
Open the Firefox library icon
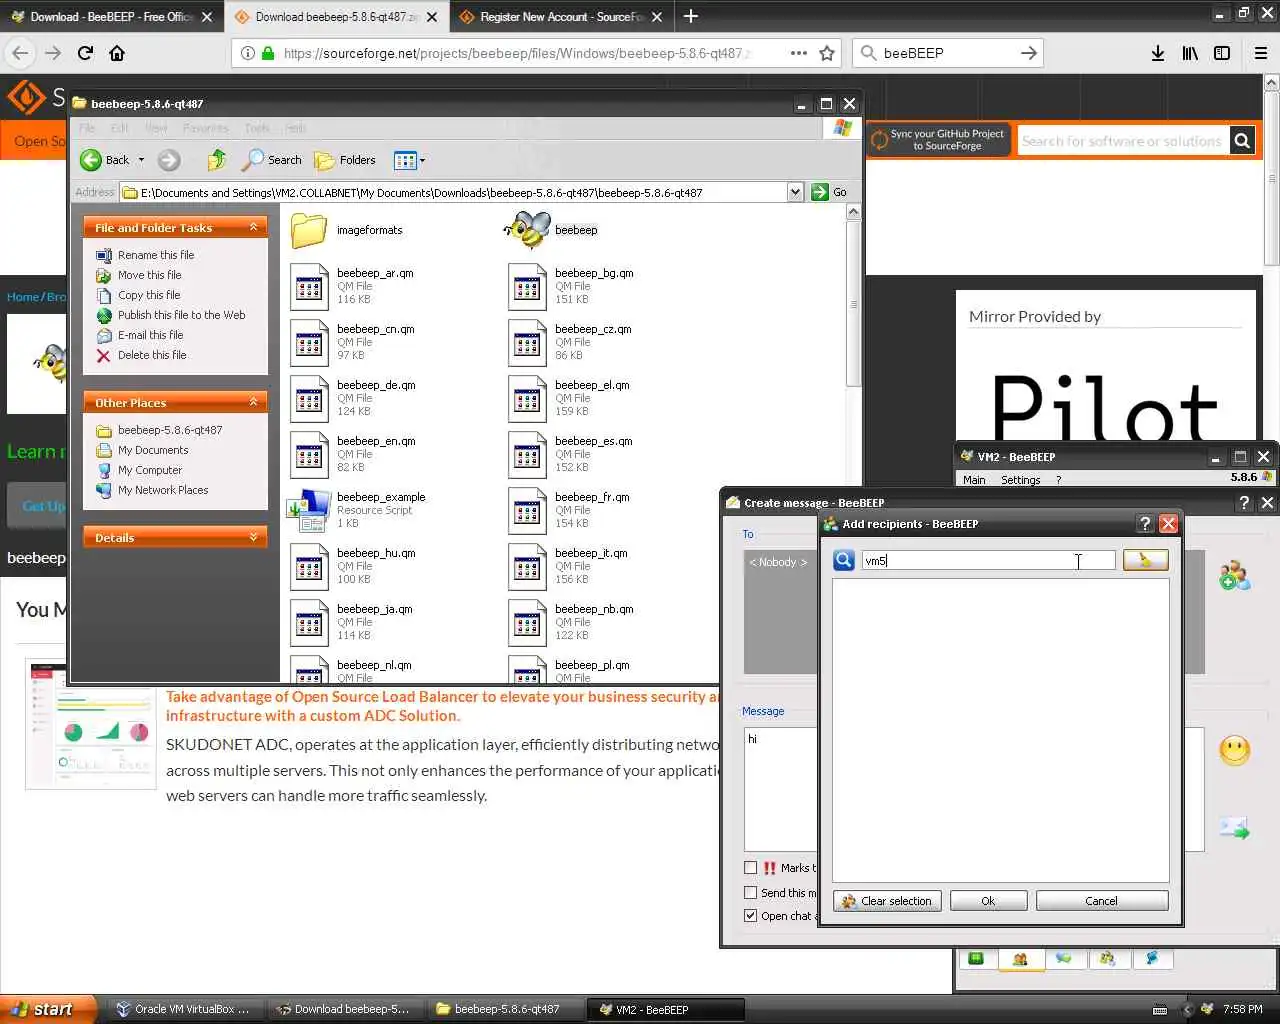click(x=1189, y=53)
